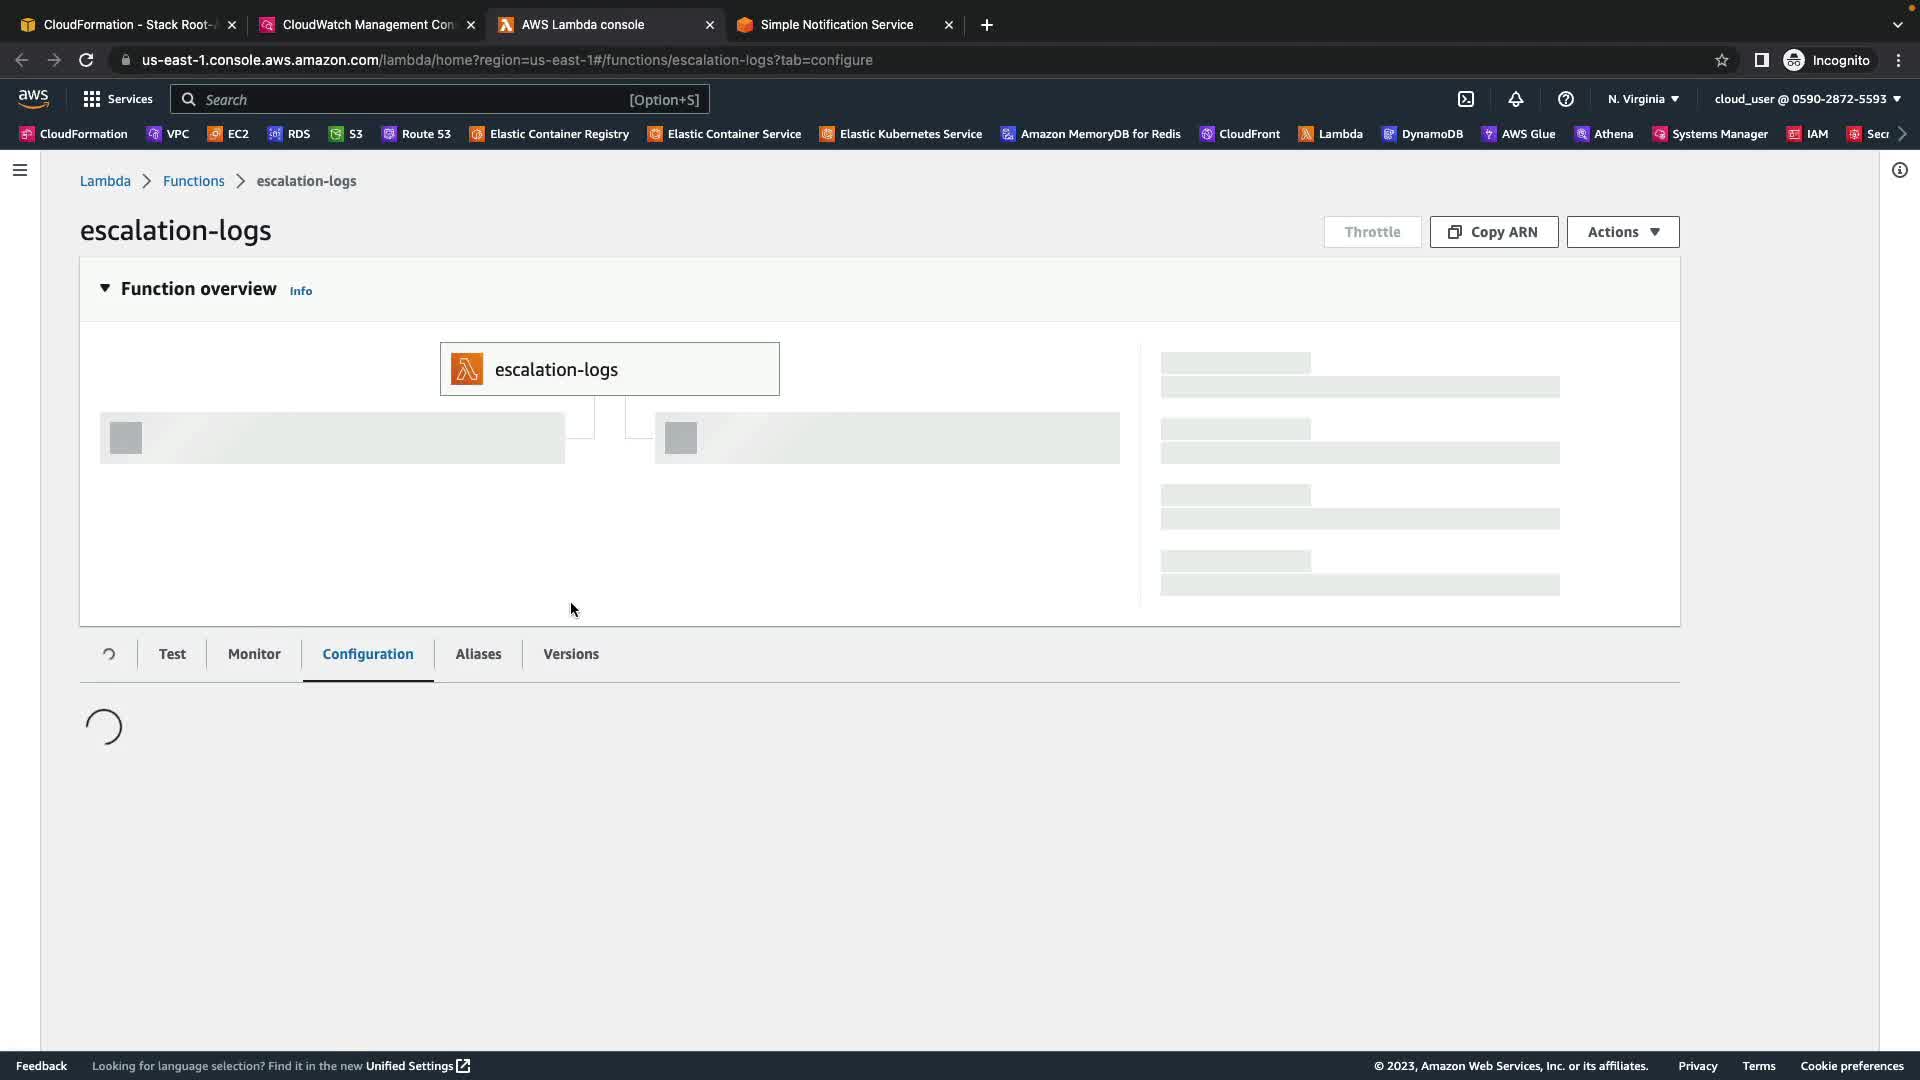Open the Services grid menu
The image size is (1920, 1080).
(x=117, y=99)
